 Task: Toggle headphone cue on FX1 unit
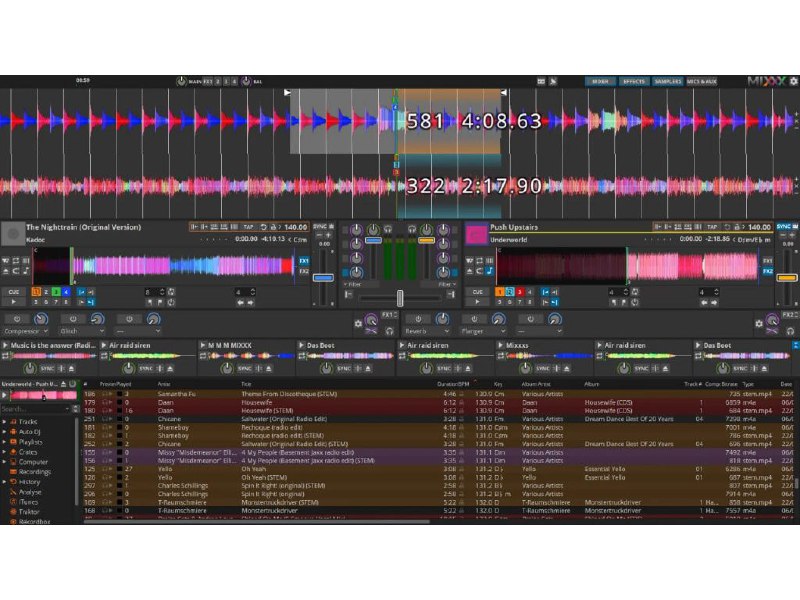pos(389,331)
